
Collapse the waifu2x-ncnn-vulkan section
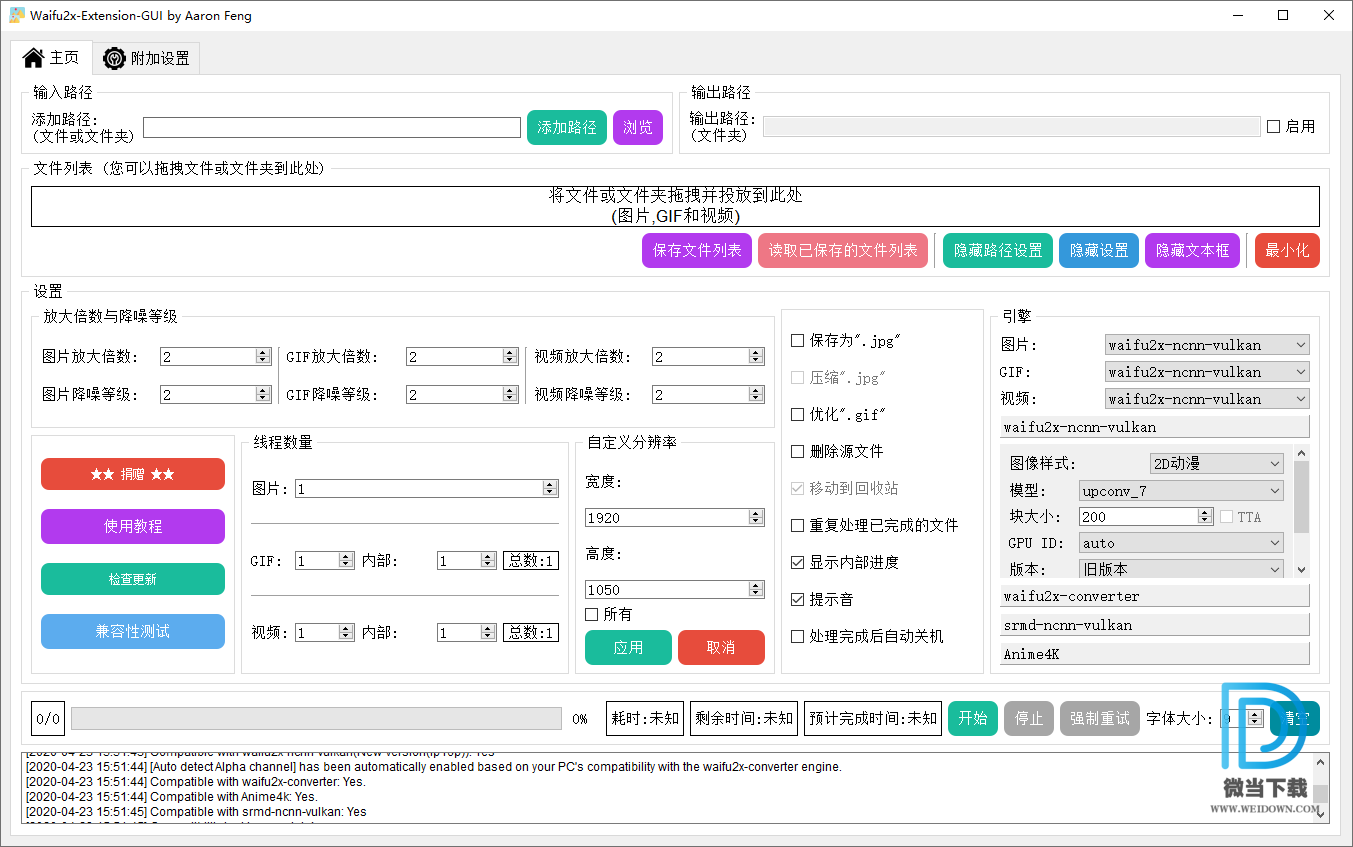1155,427
